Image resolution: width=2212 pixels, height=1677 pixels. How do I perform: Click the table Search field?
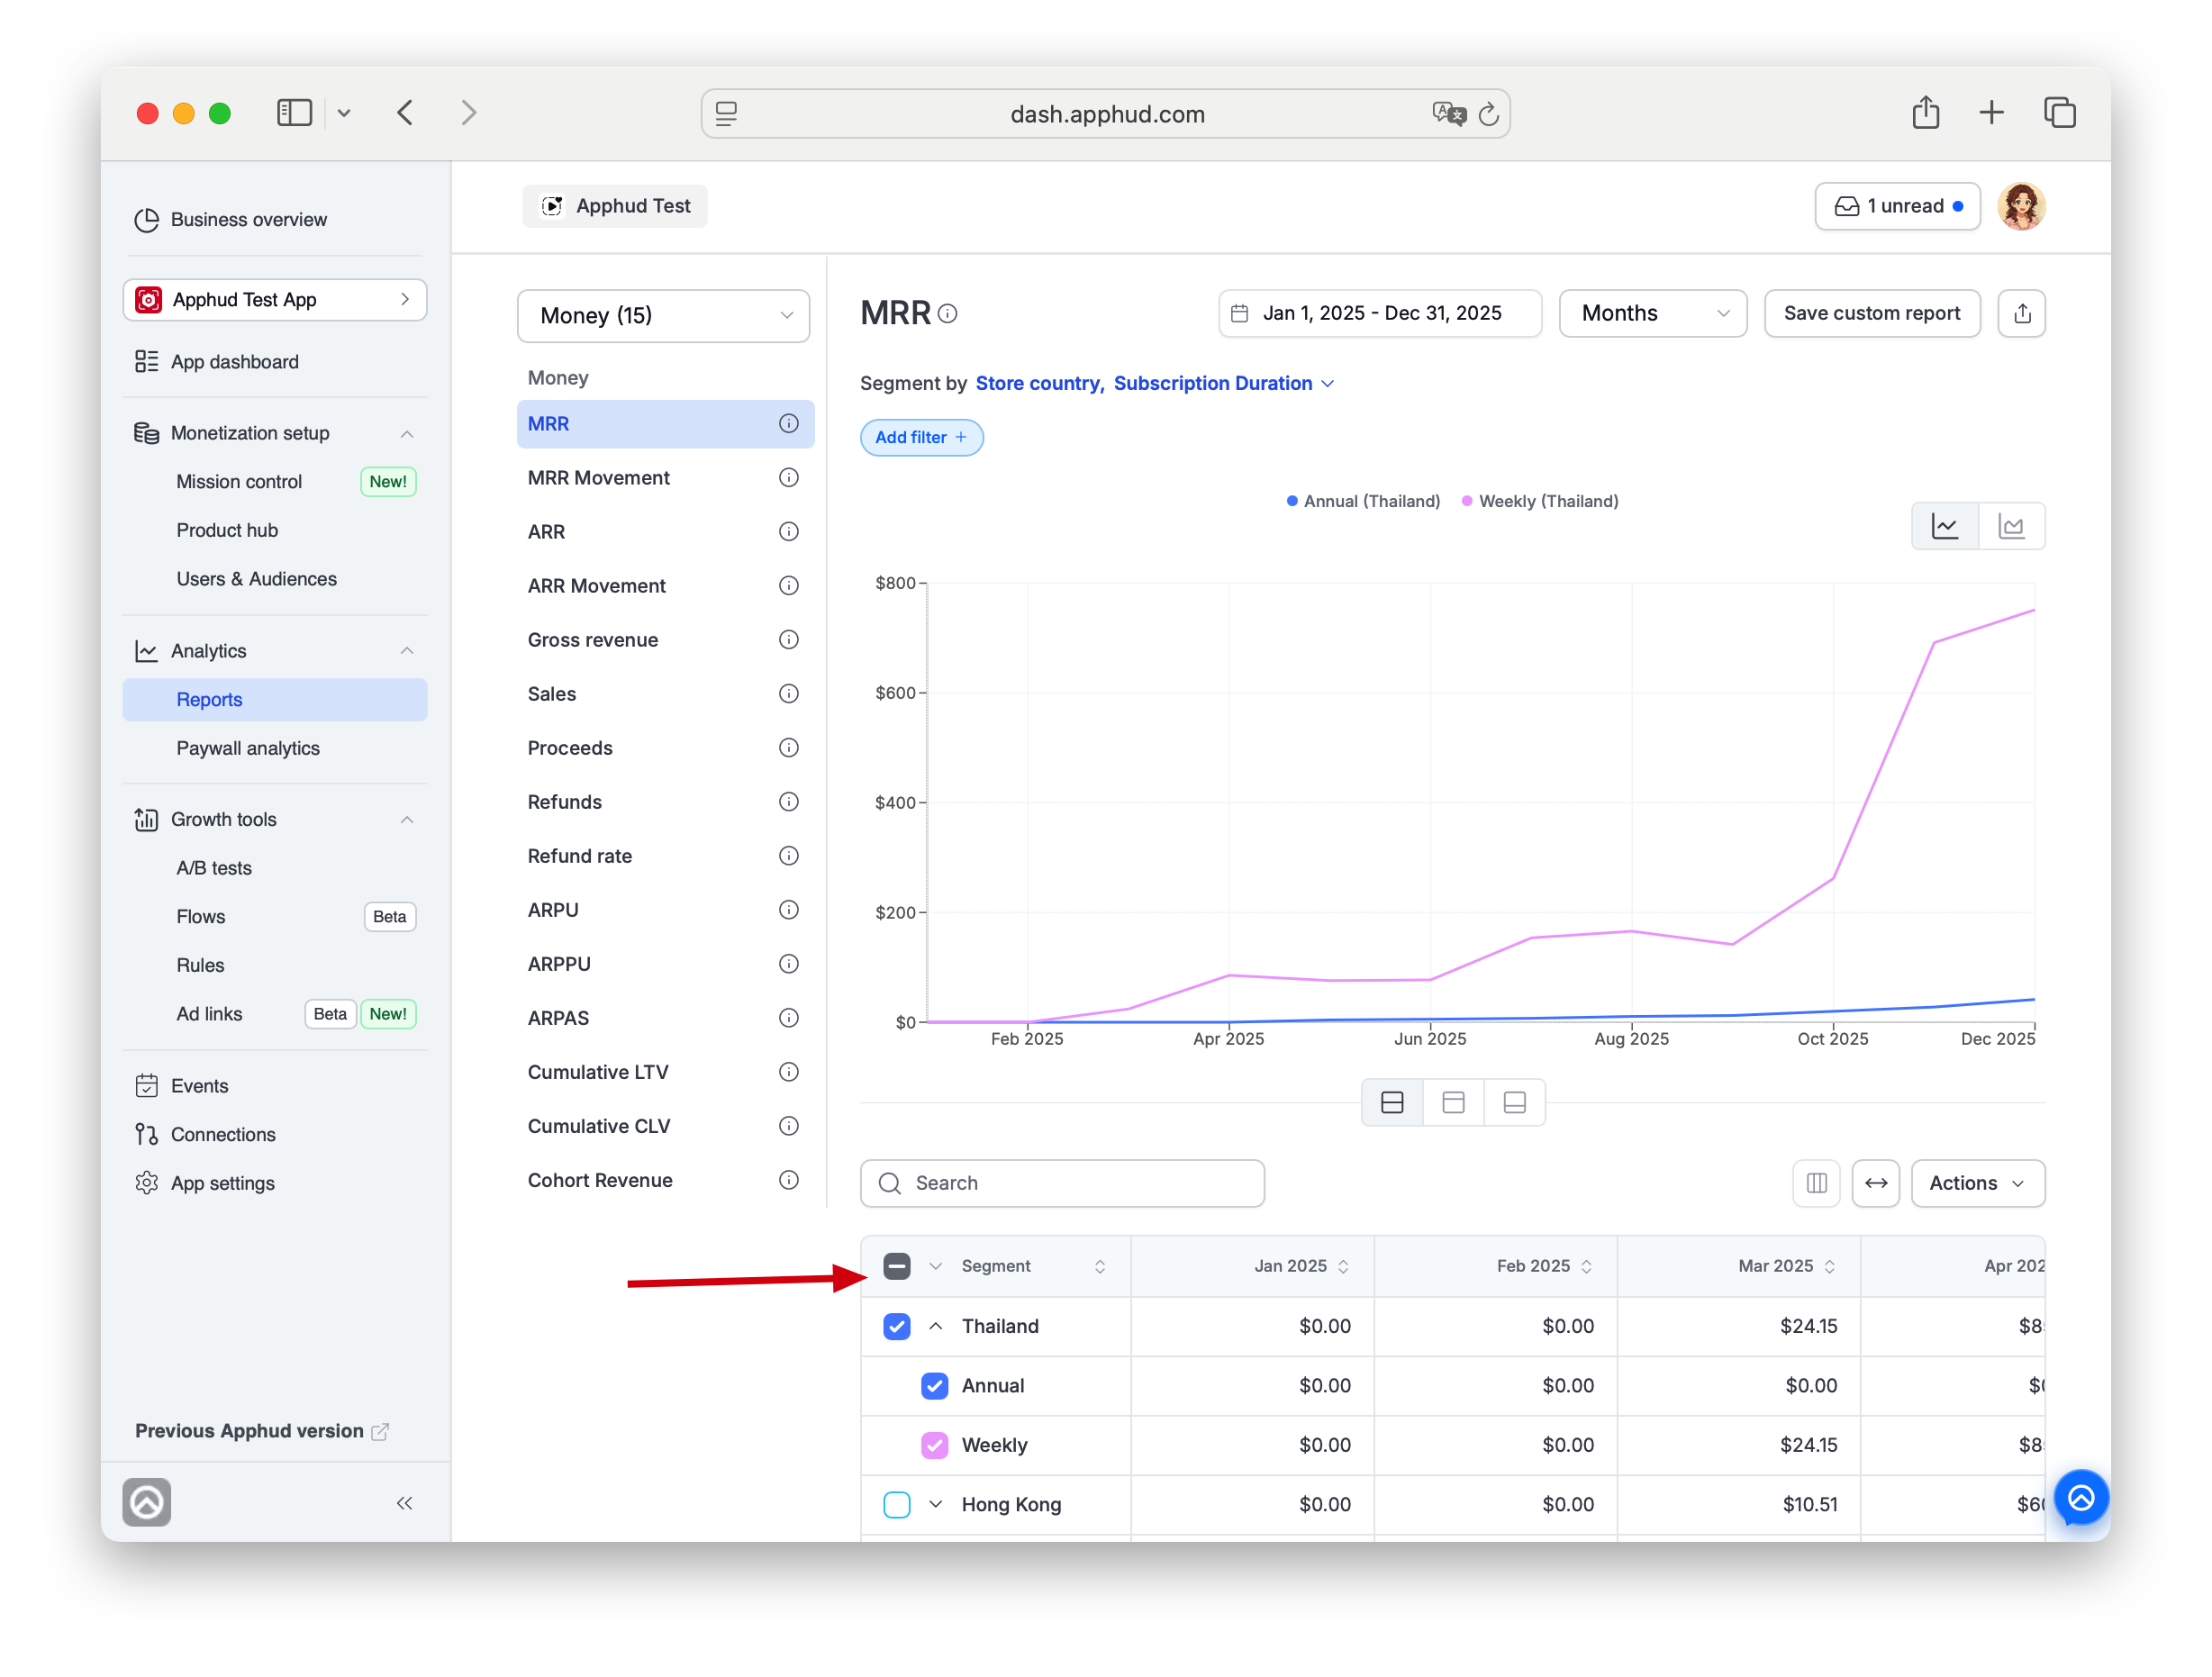[1061, 1183]
